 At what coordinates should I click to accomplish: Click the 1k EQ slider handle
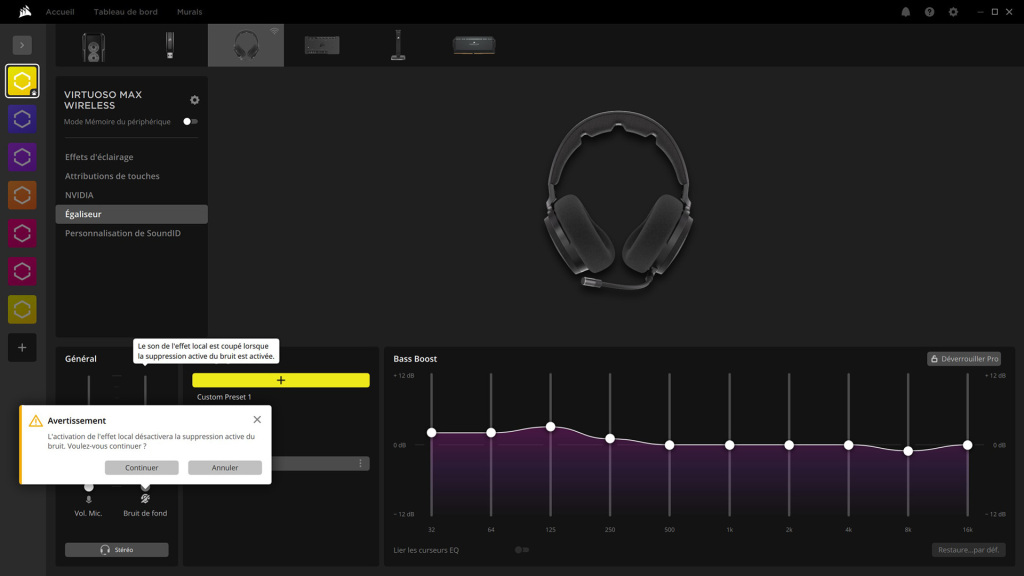[x=729, y=445]
